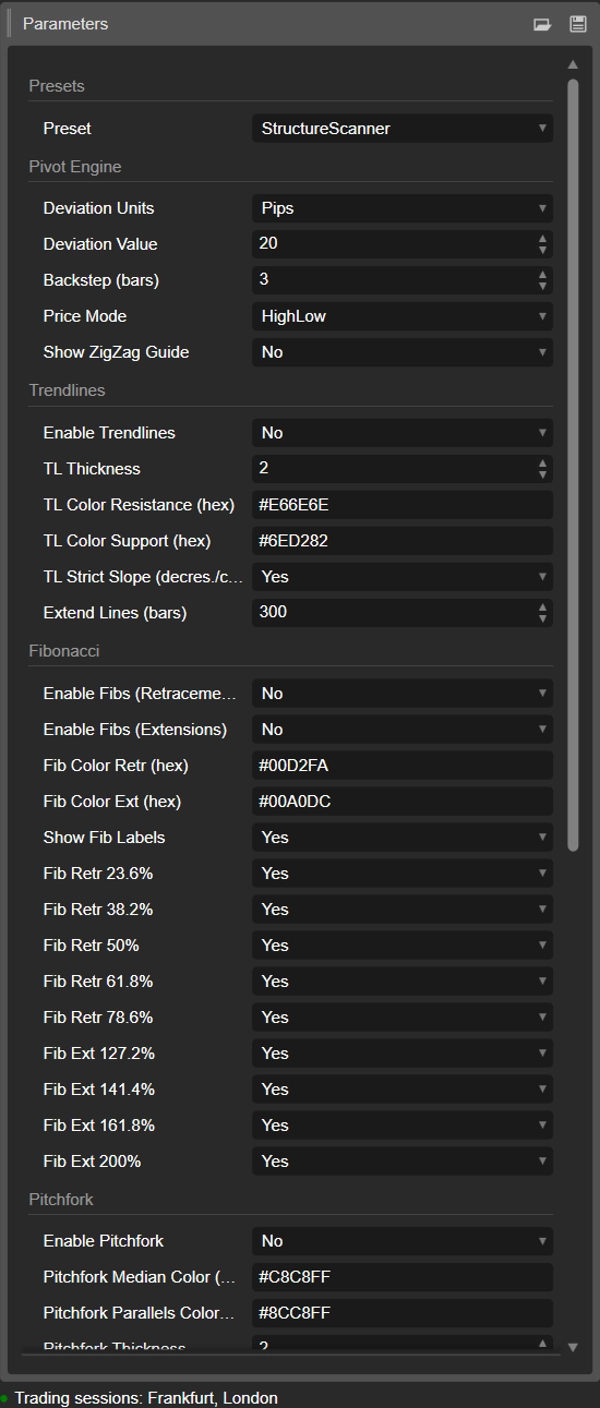Screen dimensions: 600x1408
Task: Decrease Extend Lines (bars) with down stepper
Action: 543,618
